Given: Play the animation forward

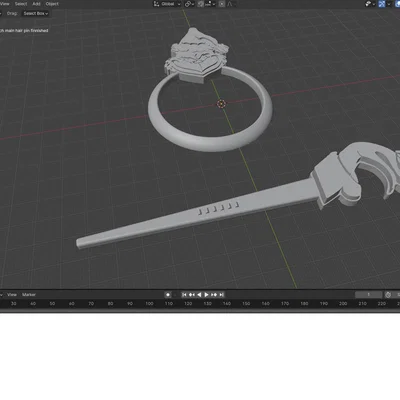Looking at the screenshot, I should coord(206,295).
